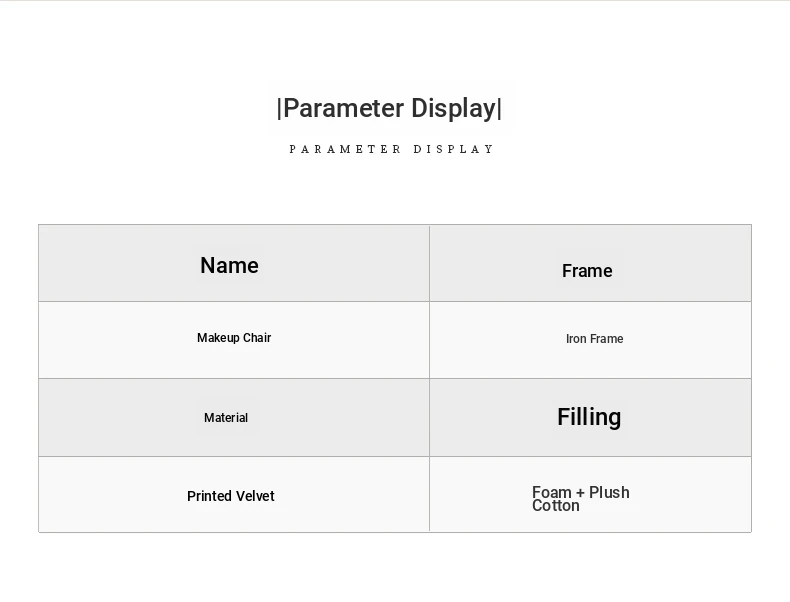This screenshot has width=790, height=602.
Task: Select the "Material" label cell
Action: pyautogui.click(x=226, y=418)
